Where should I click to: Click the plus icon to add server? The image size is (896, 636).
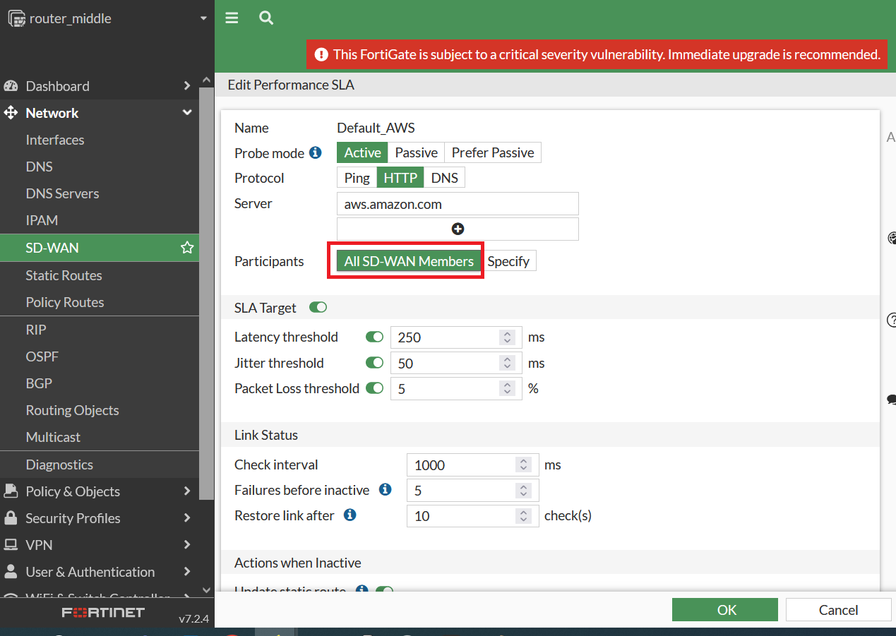[x=458, y=229]
